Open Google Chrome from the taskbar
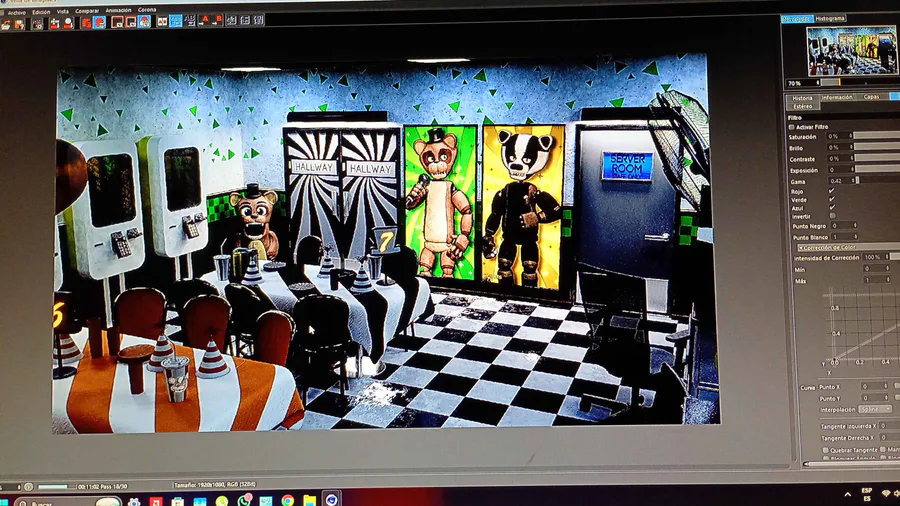 pos(288,501)
